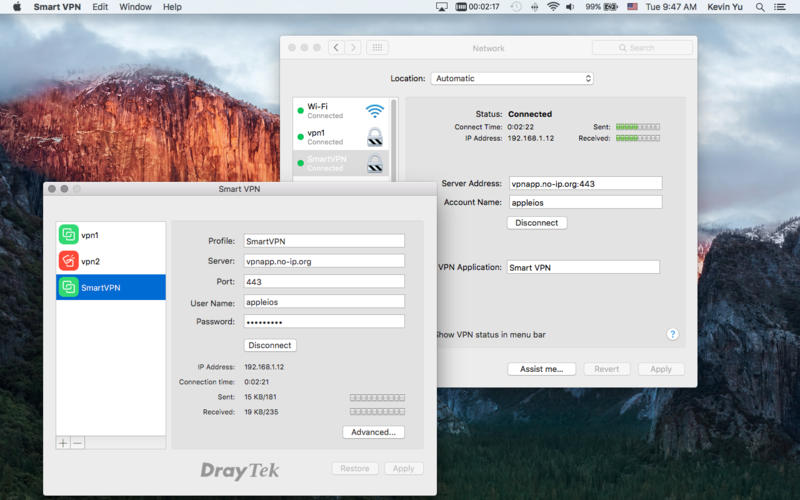Image resolution: width=800 pixels, height=500 pixels.
Task: Click the Wi-Fi icon in the menu bar
Action: [x=553, y=7]
